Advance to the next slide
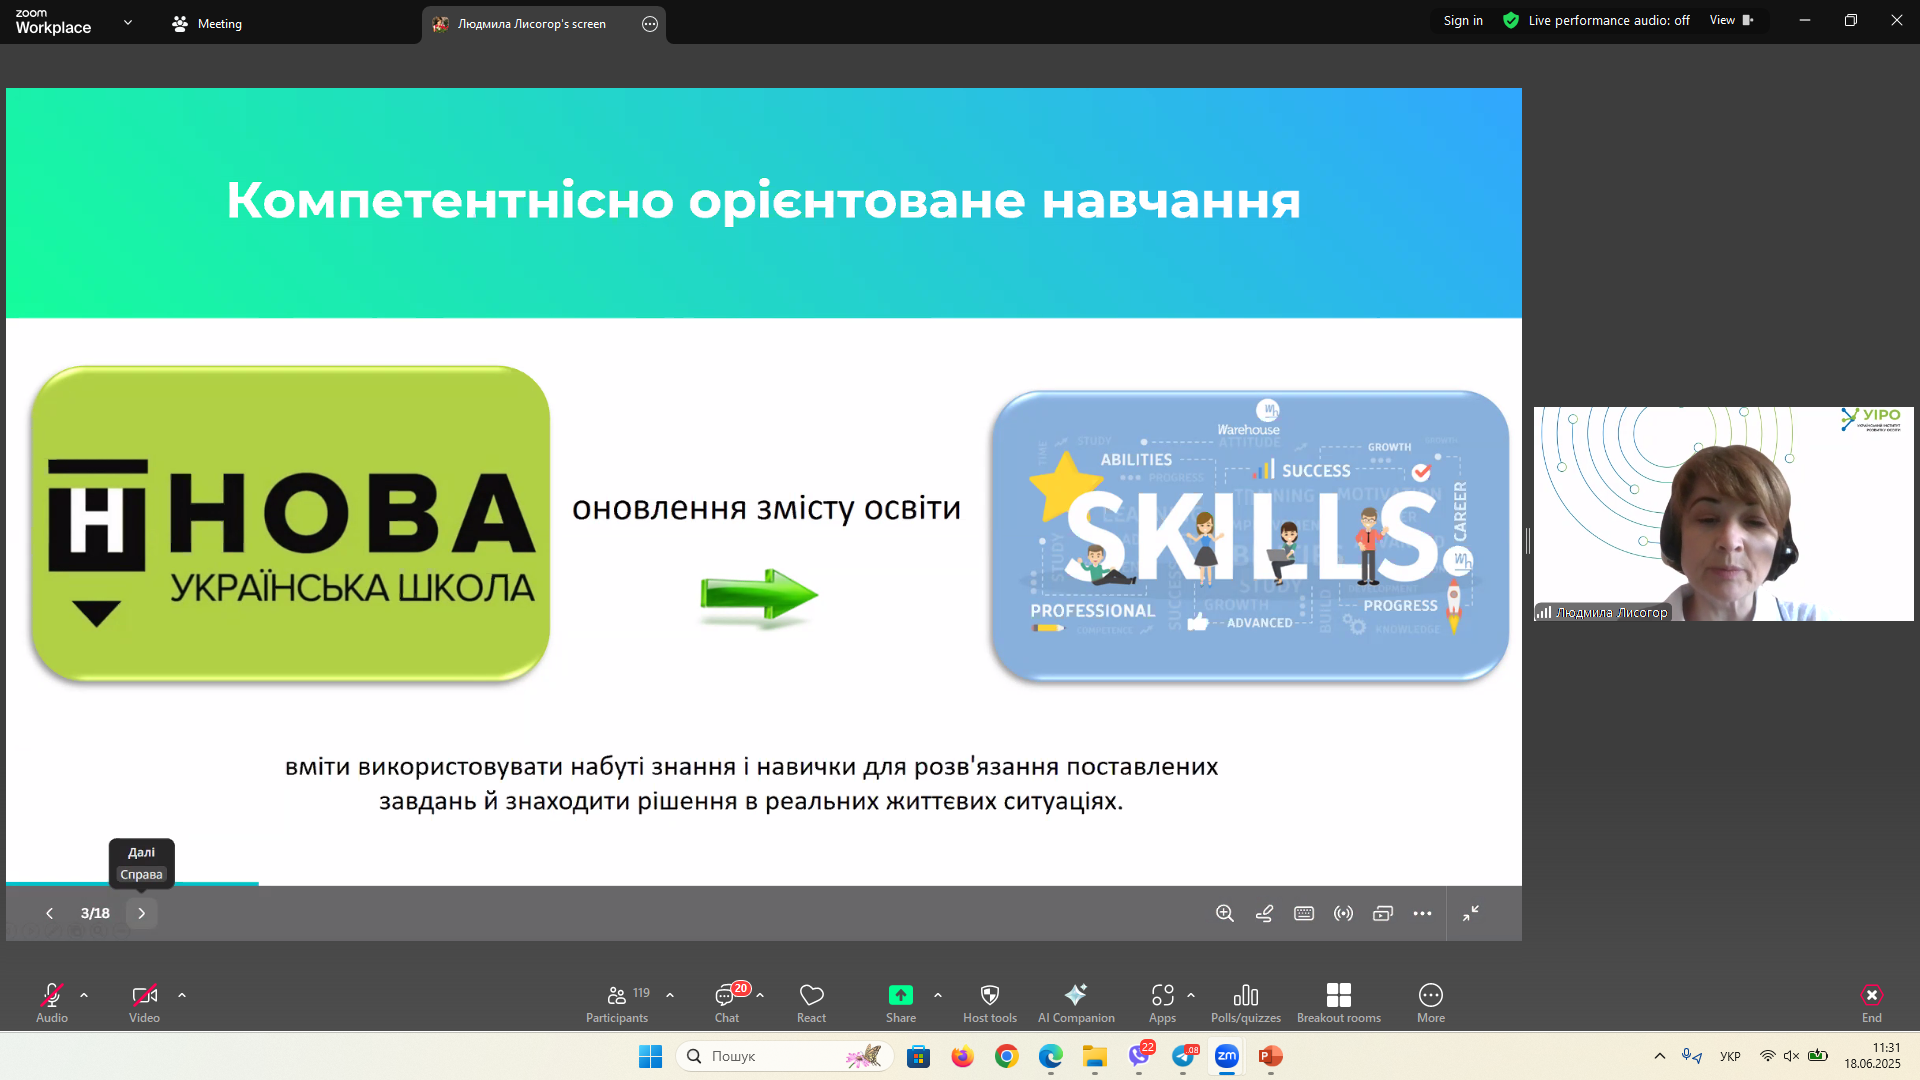1920x1080 pixels. pos(142,913)
